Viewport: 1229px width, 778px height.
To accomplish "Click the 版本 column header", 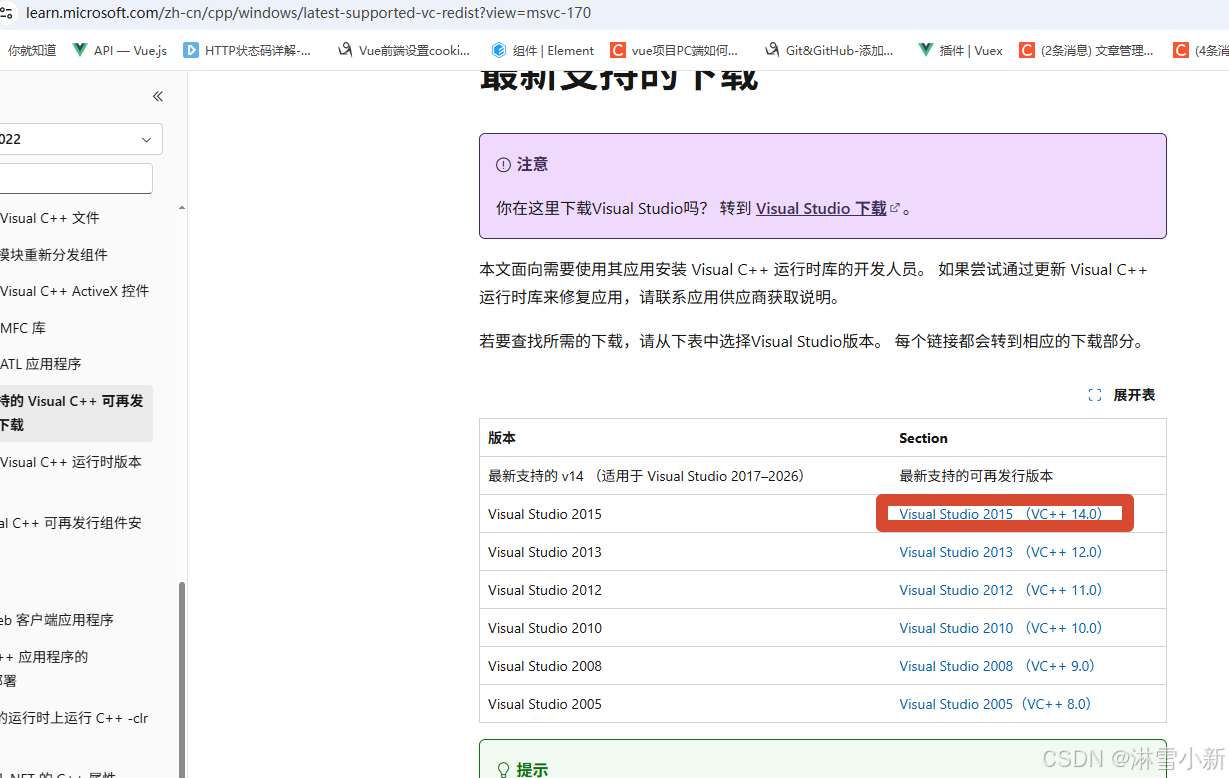I will [x=685, y=438].
